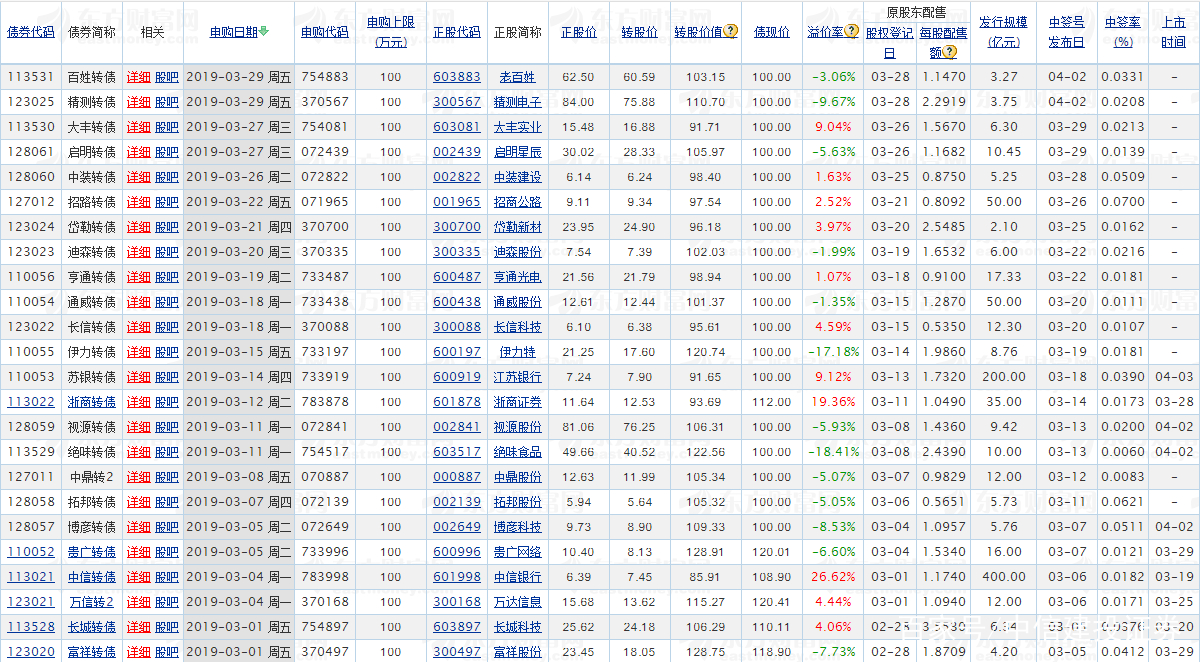1200x662 pixels.
Task: Open 详细 link for 迪森转债
Action: (138, 252)
